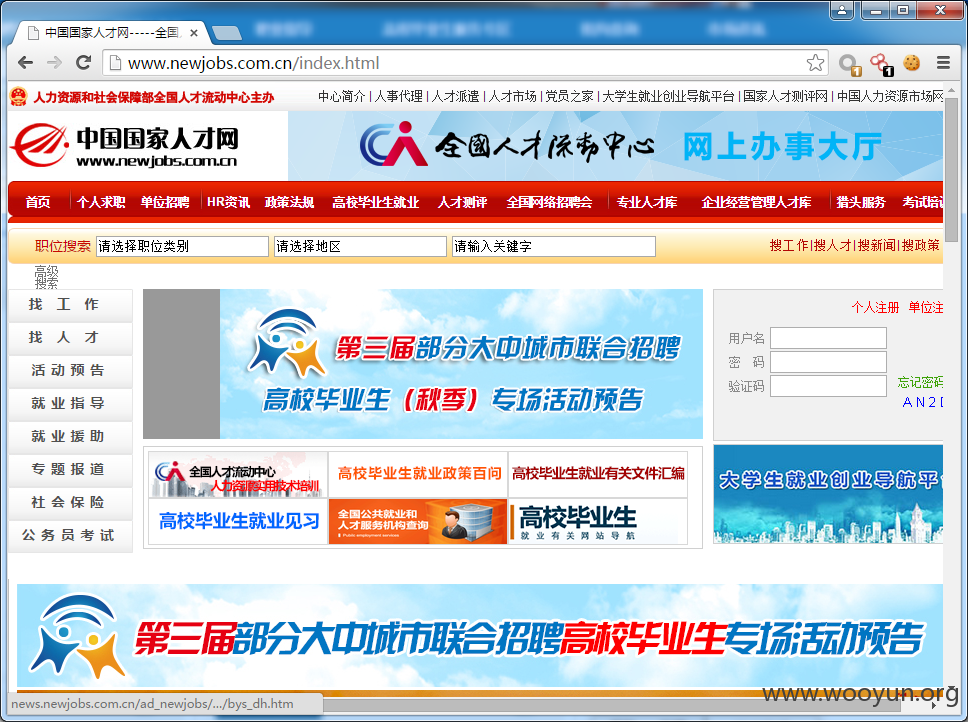Click the 用户名 input field
Screen dimensions: 968x722
click(x=828, y=338)
